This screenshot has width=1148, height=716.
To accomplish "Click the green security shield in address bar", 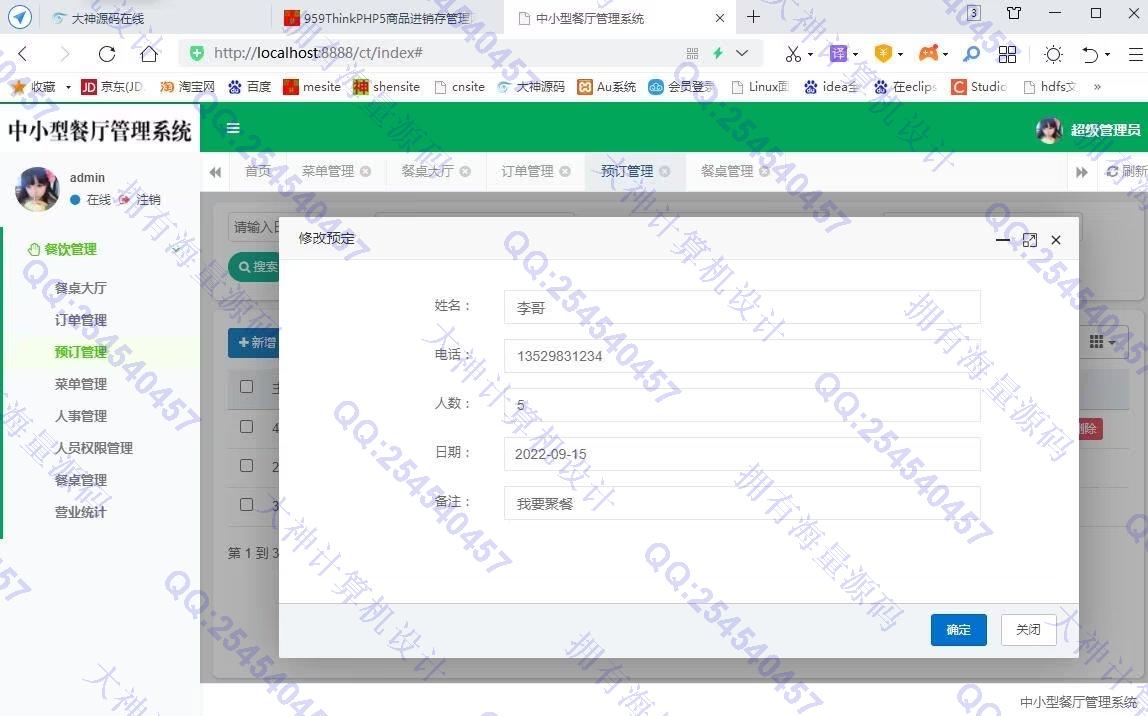I will click(197, 53).
